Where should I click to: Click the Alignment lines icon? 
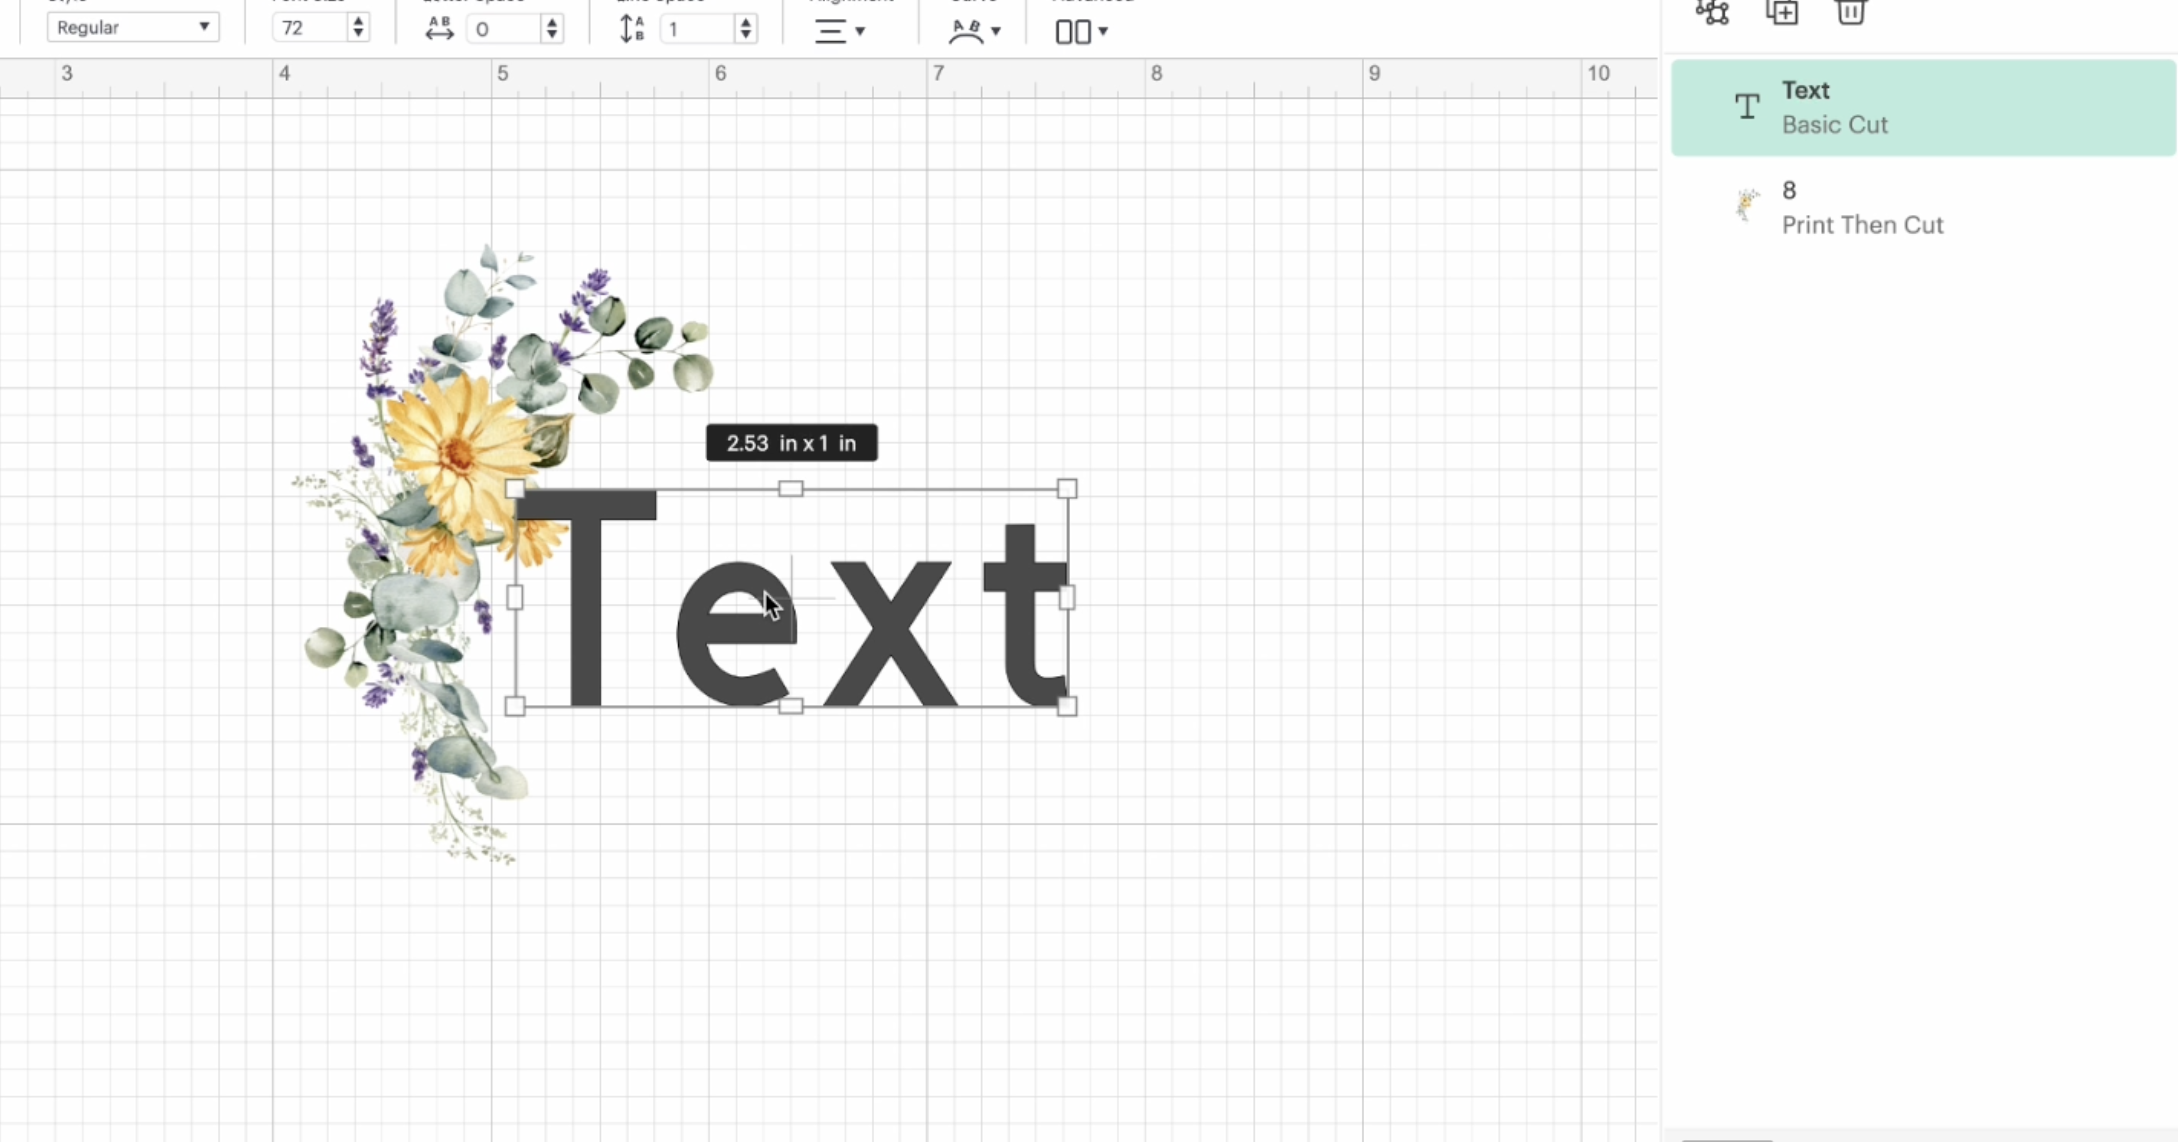point(829,31)
